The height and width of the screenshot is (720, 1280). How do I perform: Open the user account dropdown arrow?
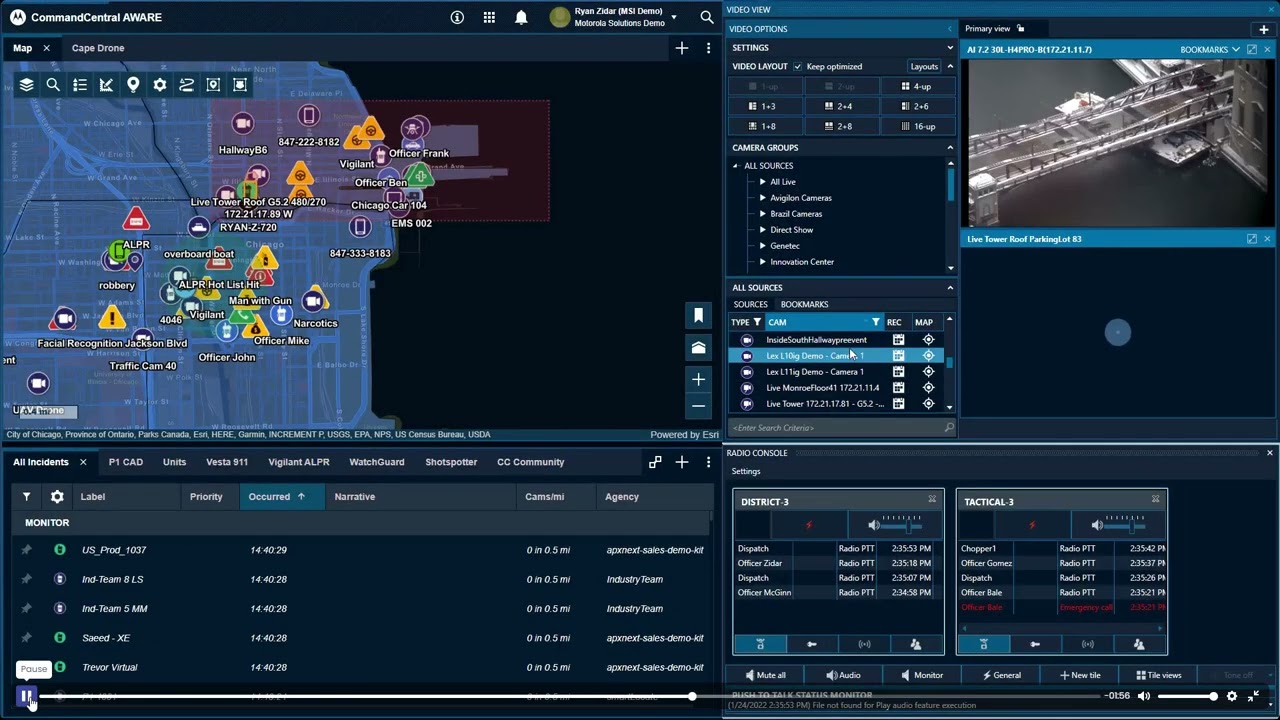[674, 17]
